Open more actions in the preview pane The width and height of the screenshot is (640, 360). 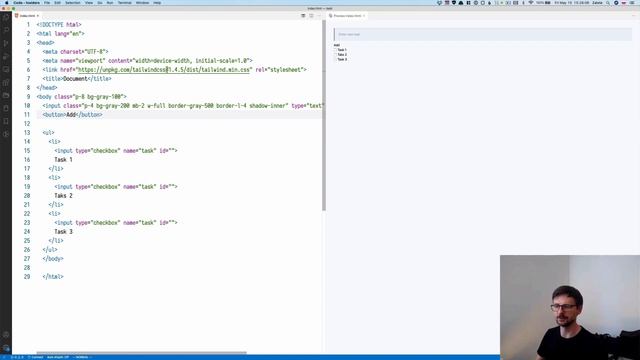tap(634, 16)
